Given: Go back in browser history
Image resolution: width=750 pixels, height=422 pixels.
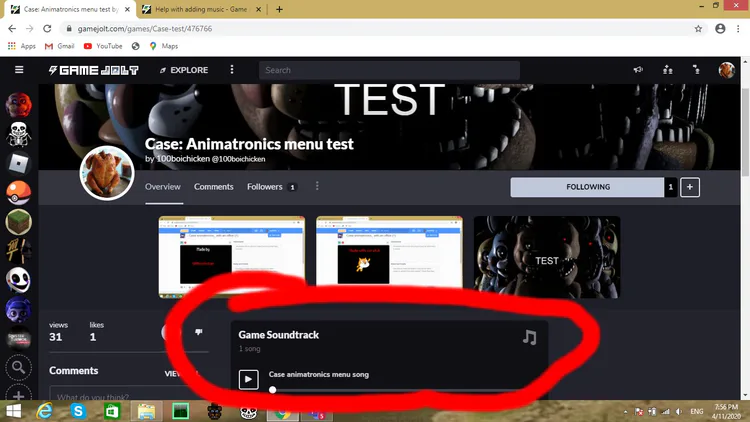Looking at the screenshot, I should coord(12,29).
